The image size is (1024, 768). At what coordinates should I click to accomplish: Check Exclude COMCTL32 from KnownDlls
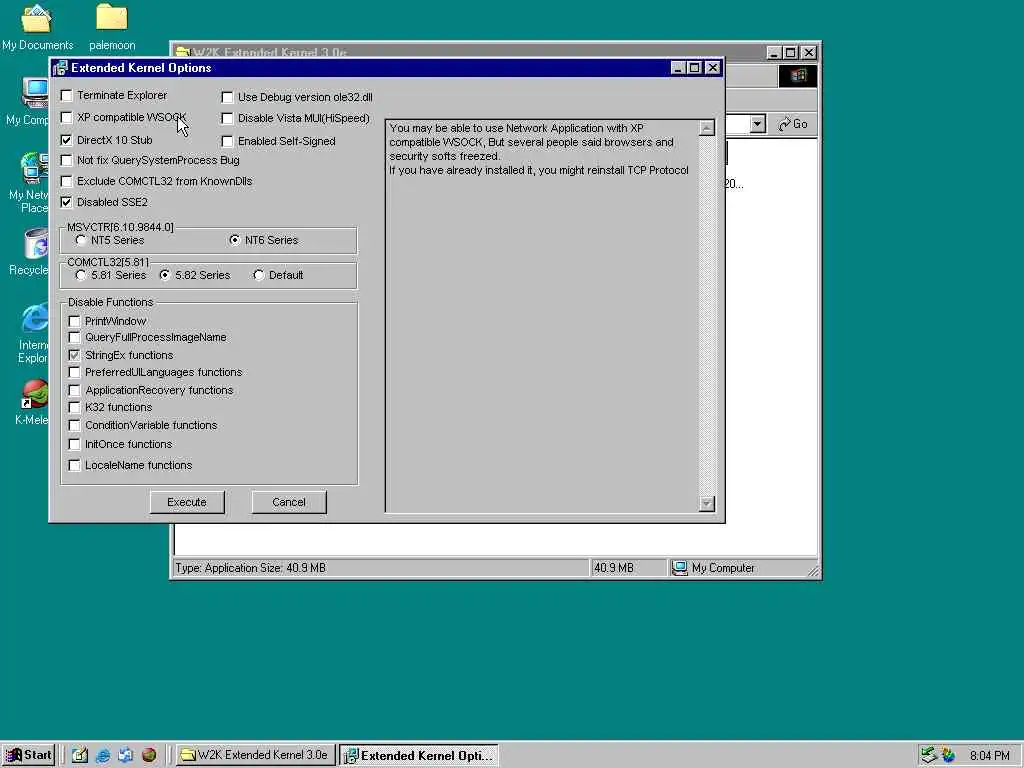[x=66, y=181]
